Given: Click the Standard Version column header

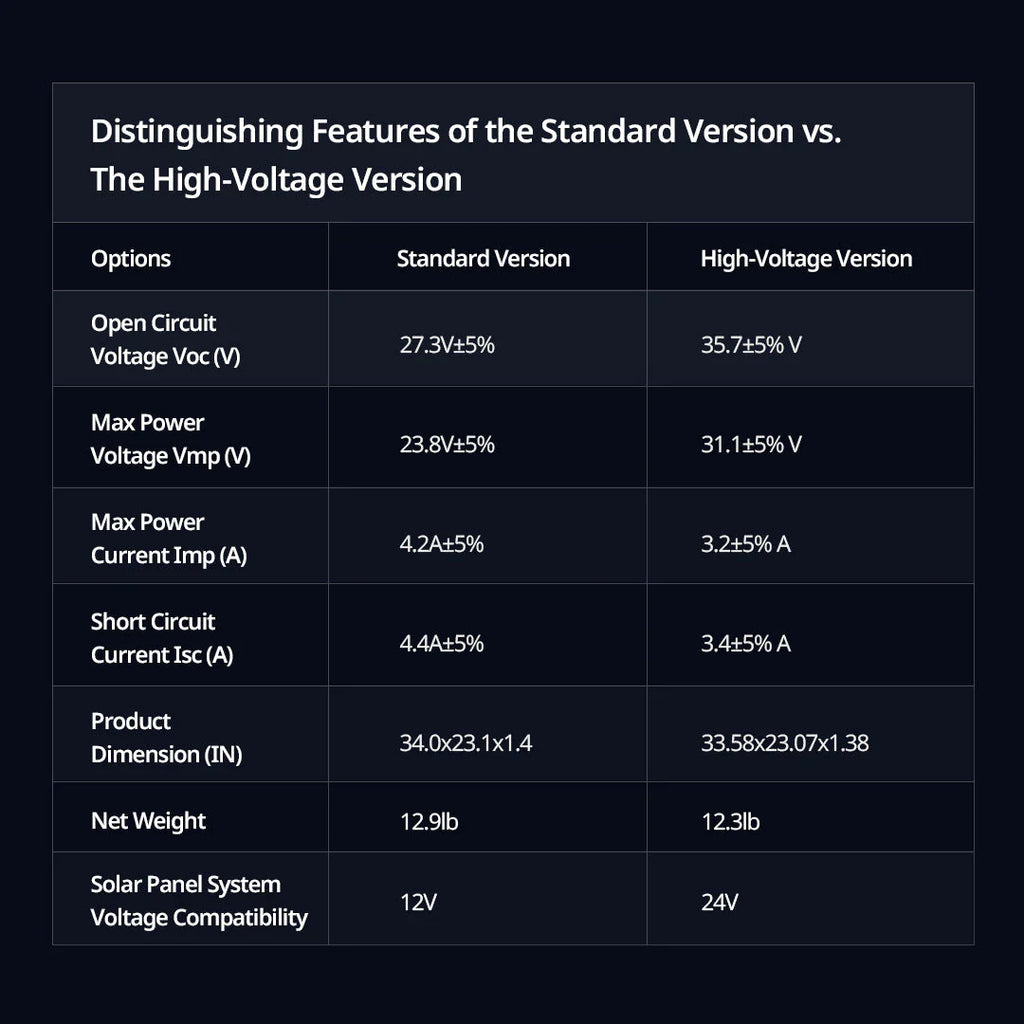Looking at the screenshot, I should tap(483, 258).
